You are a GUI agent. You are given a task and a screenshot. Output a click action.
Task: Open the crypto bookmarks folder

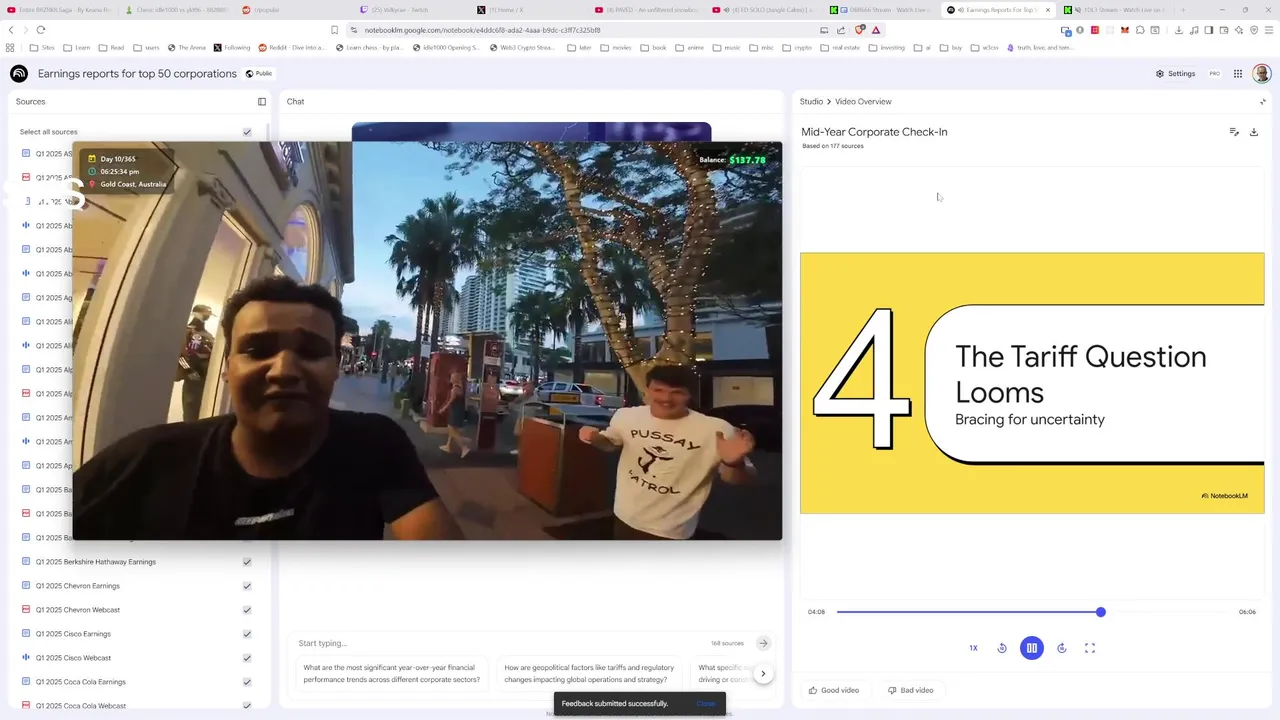click(x=797, y=47)
